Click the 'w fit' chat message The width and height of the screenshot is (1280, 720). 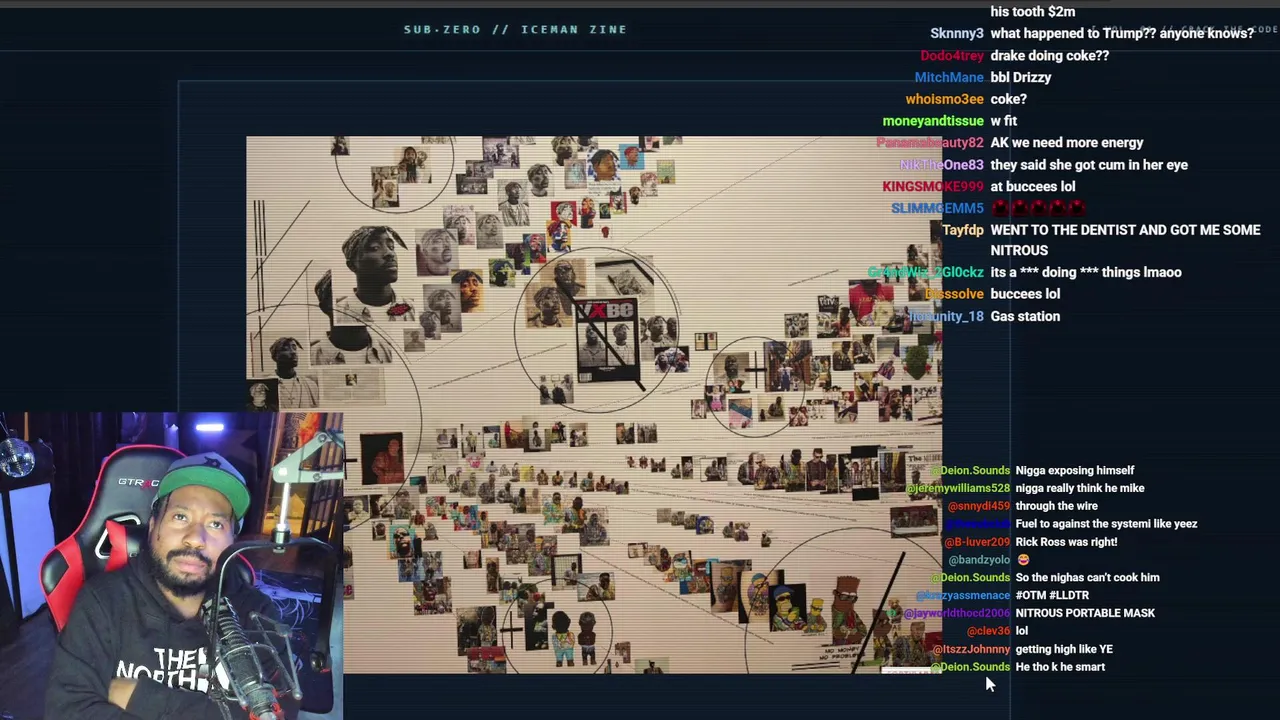point(1004,122)
